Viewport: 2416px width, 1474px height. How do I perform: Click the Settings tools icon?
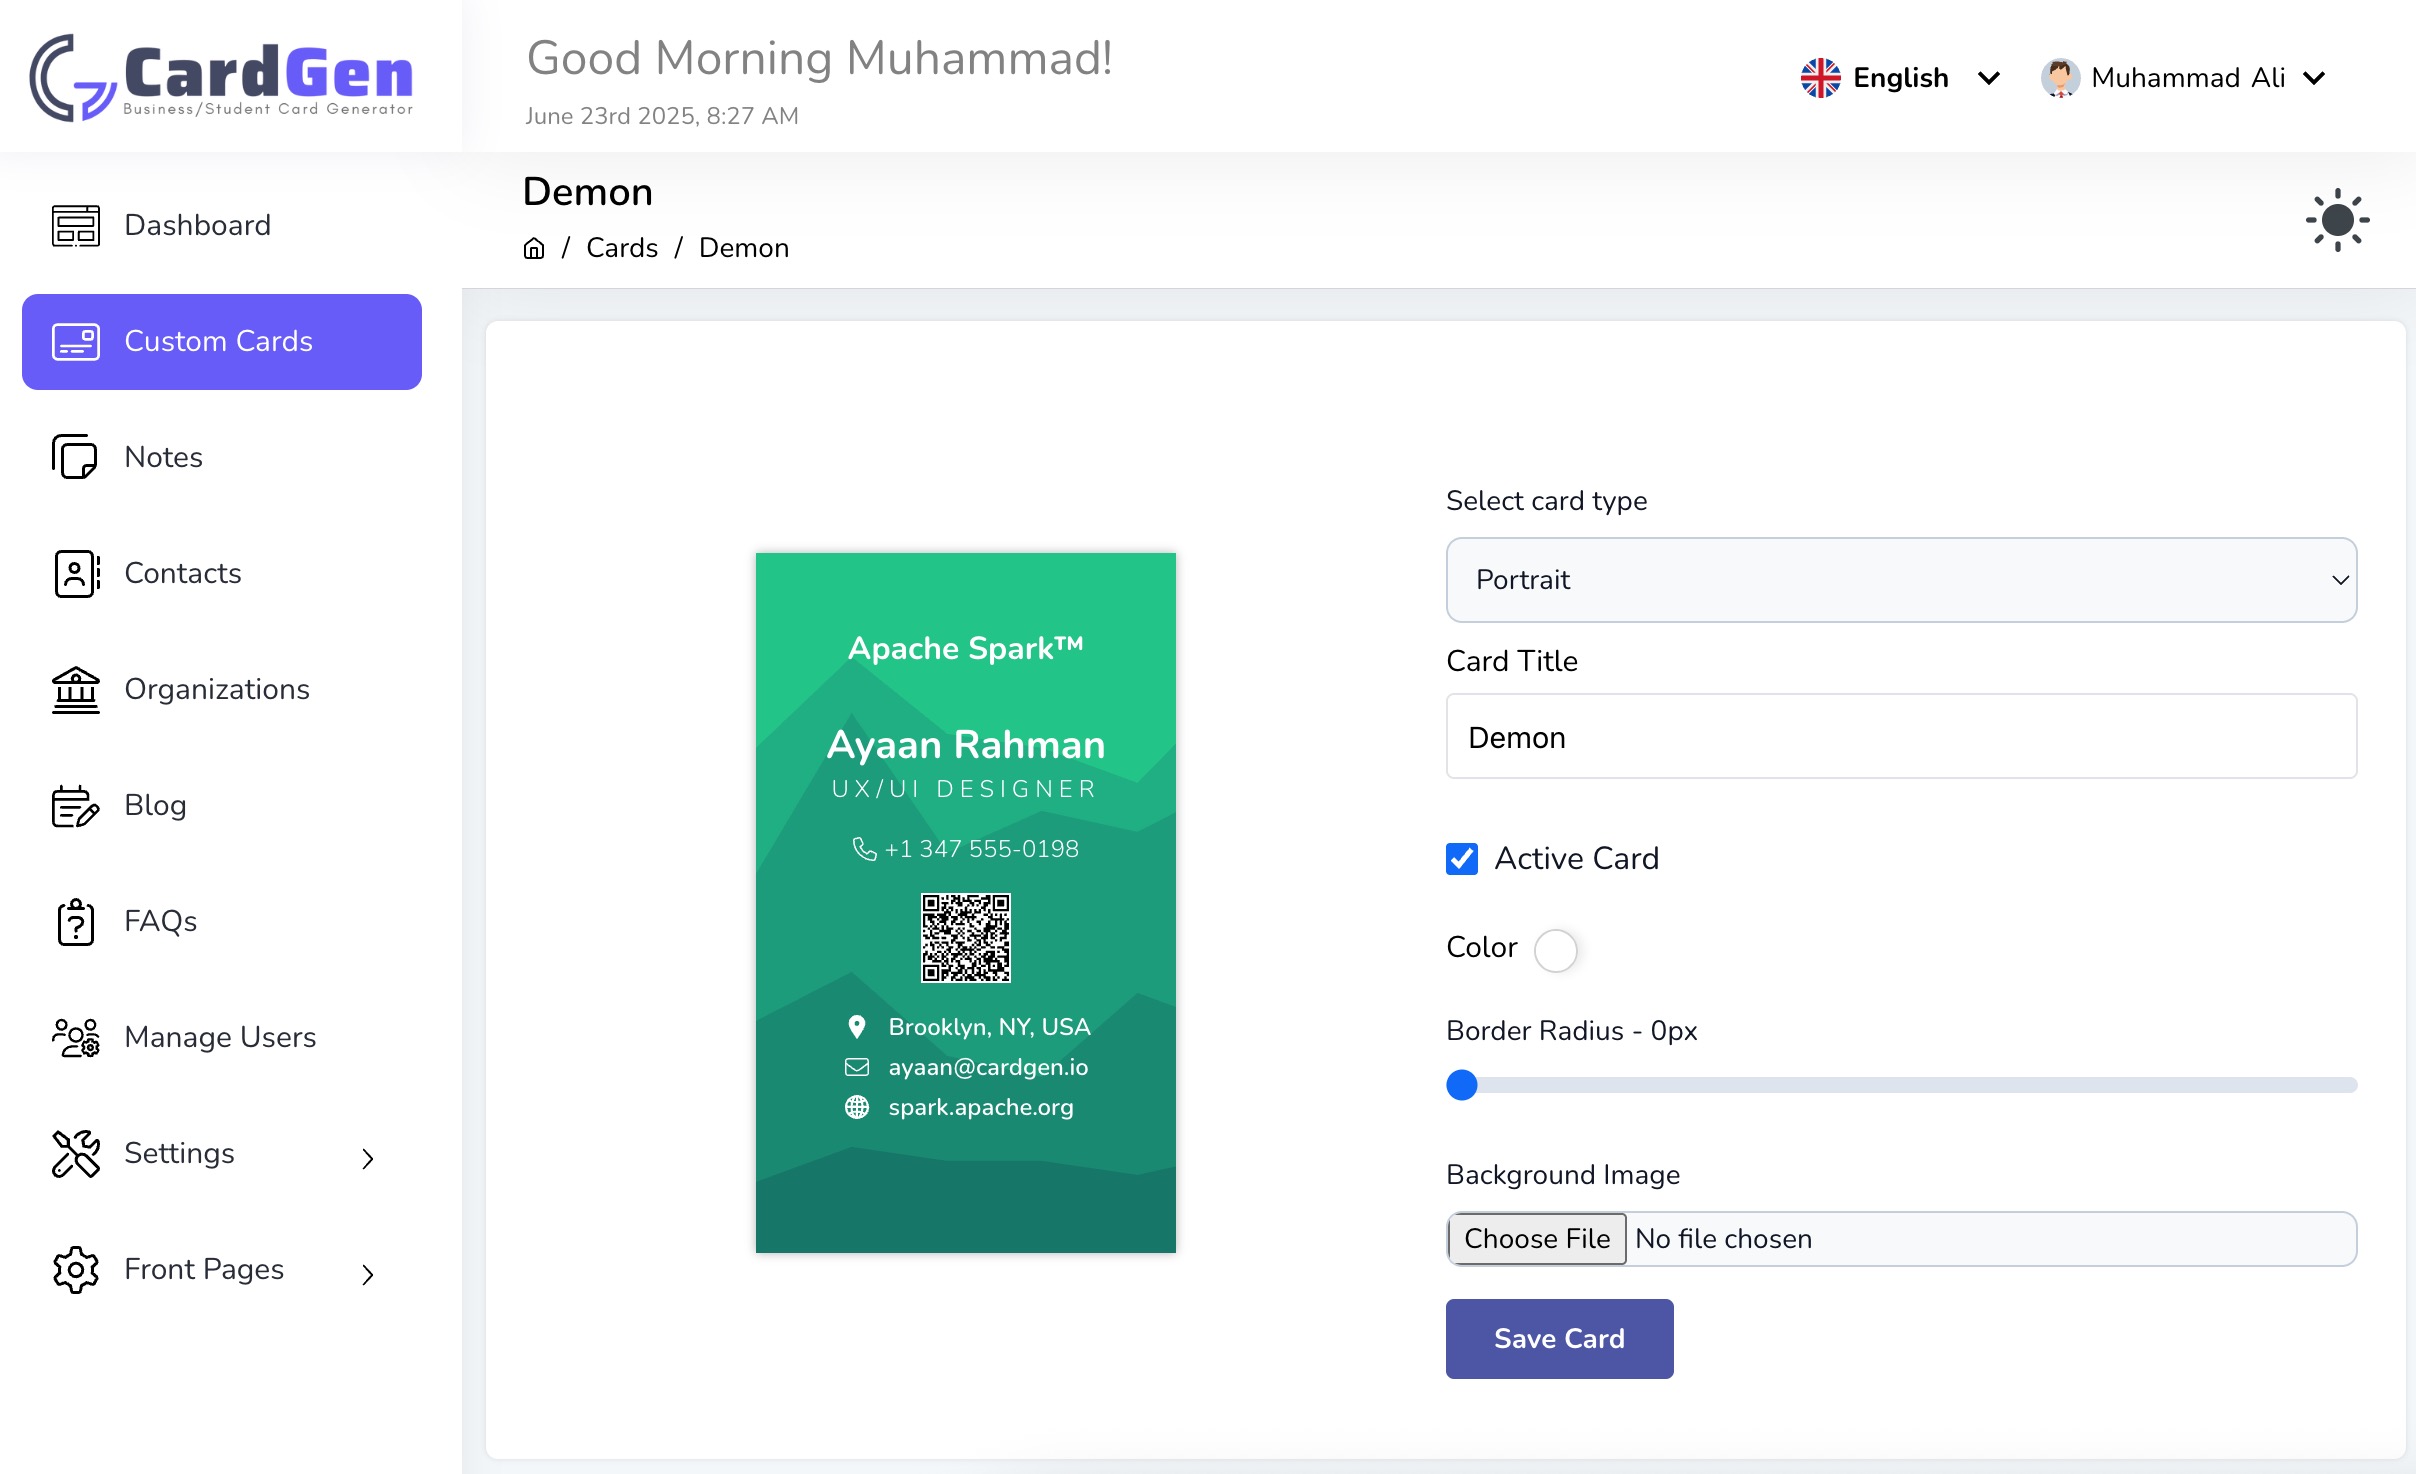[x=76, y=1153]
